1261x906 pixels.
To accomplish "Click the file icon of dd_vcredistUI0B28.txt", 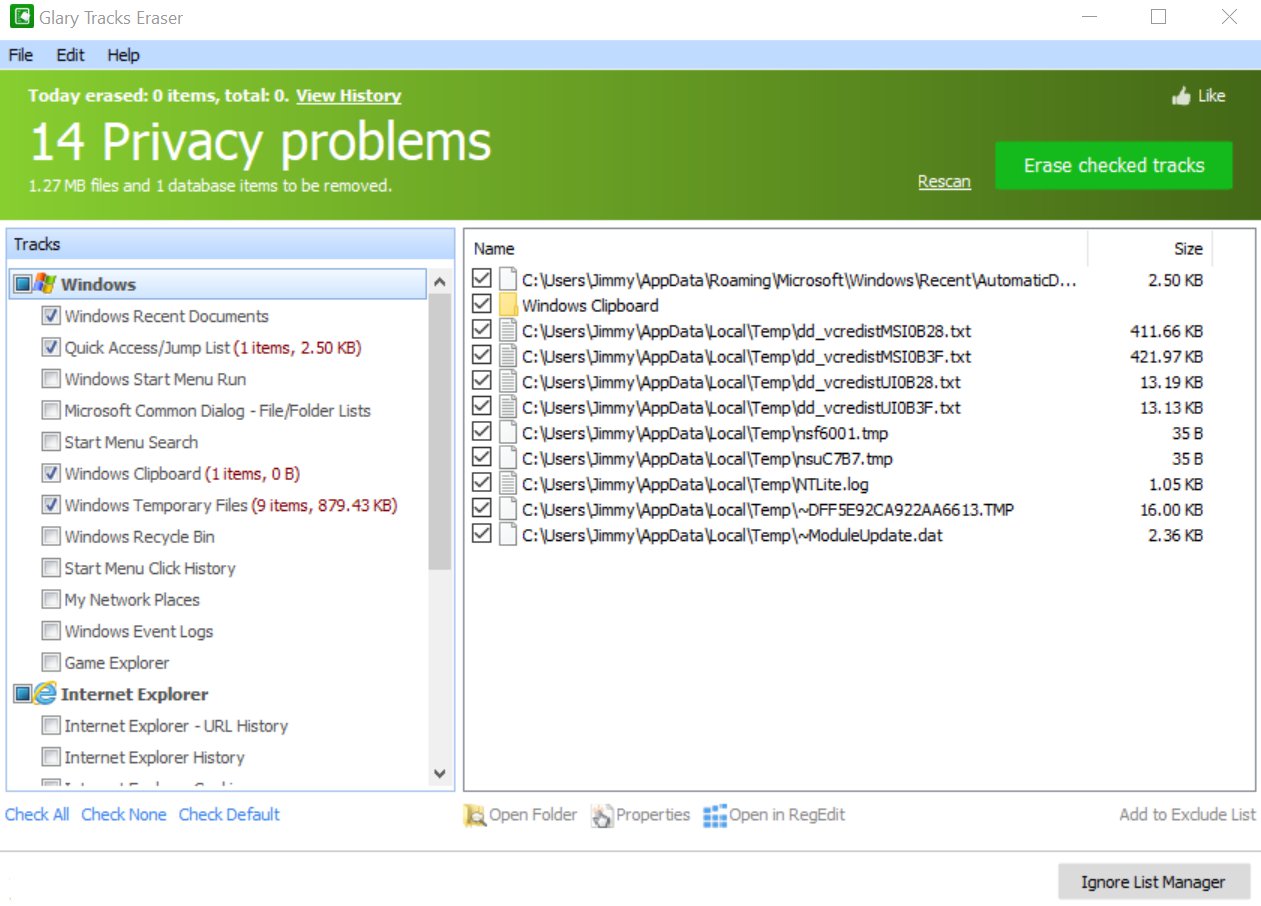I will coord(508,382).
